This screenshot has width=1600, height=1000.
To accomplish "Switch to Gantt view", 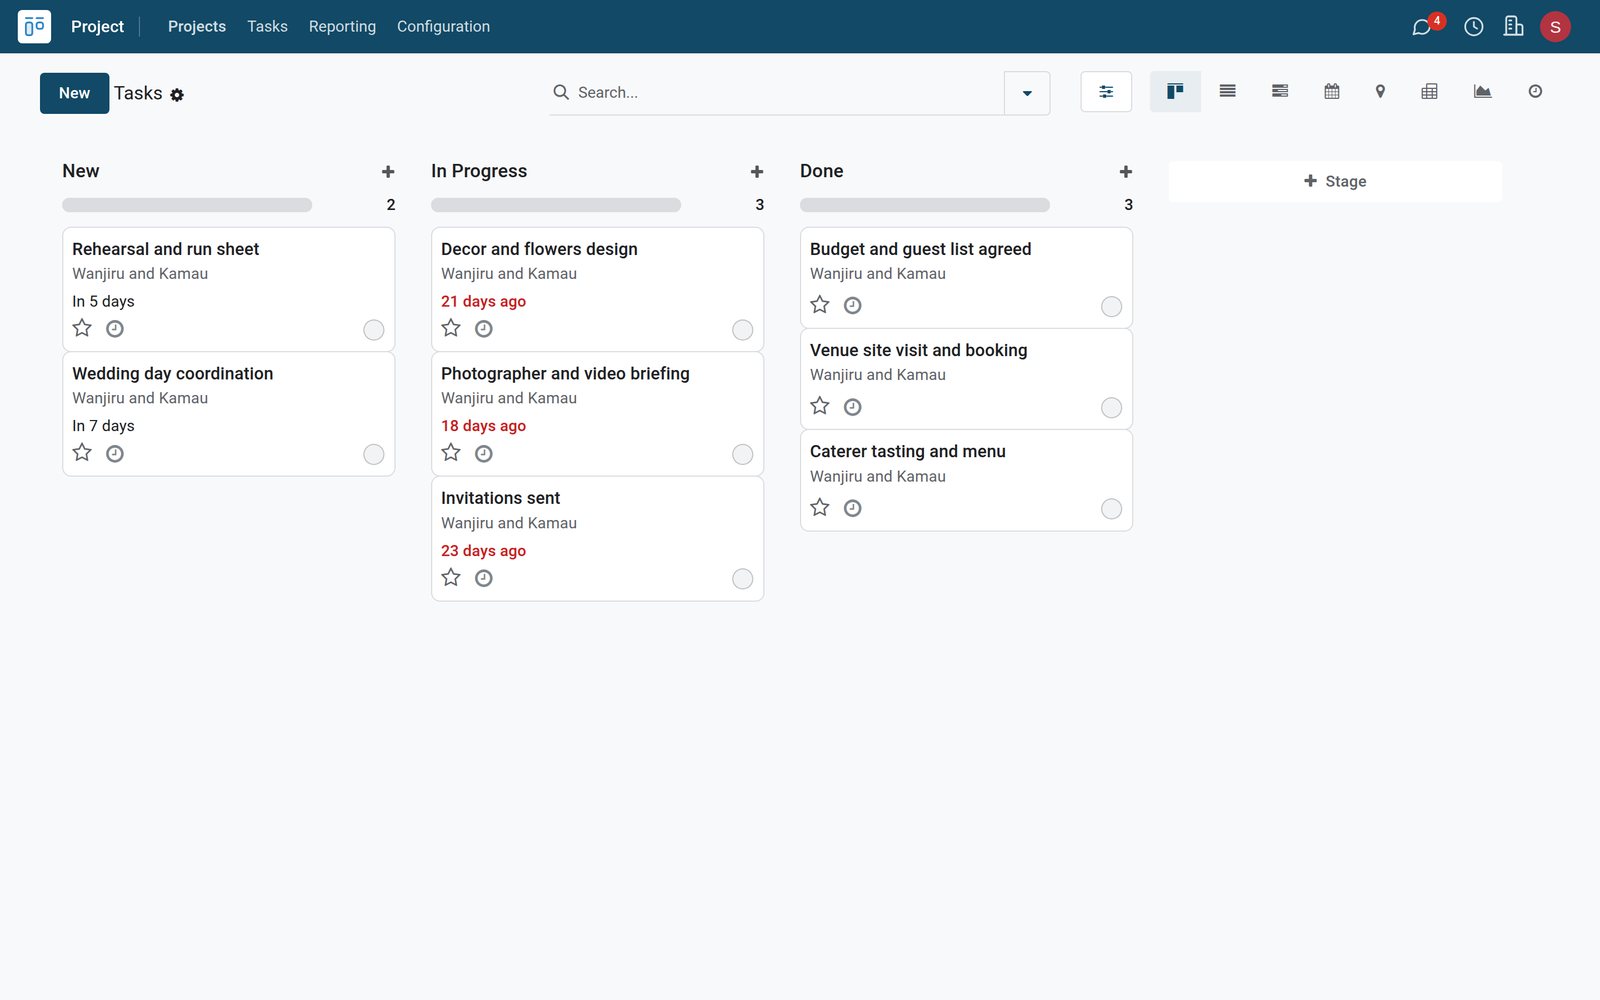I will tap(1280, 92).
